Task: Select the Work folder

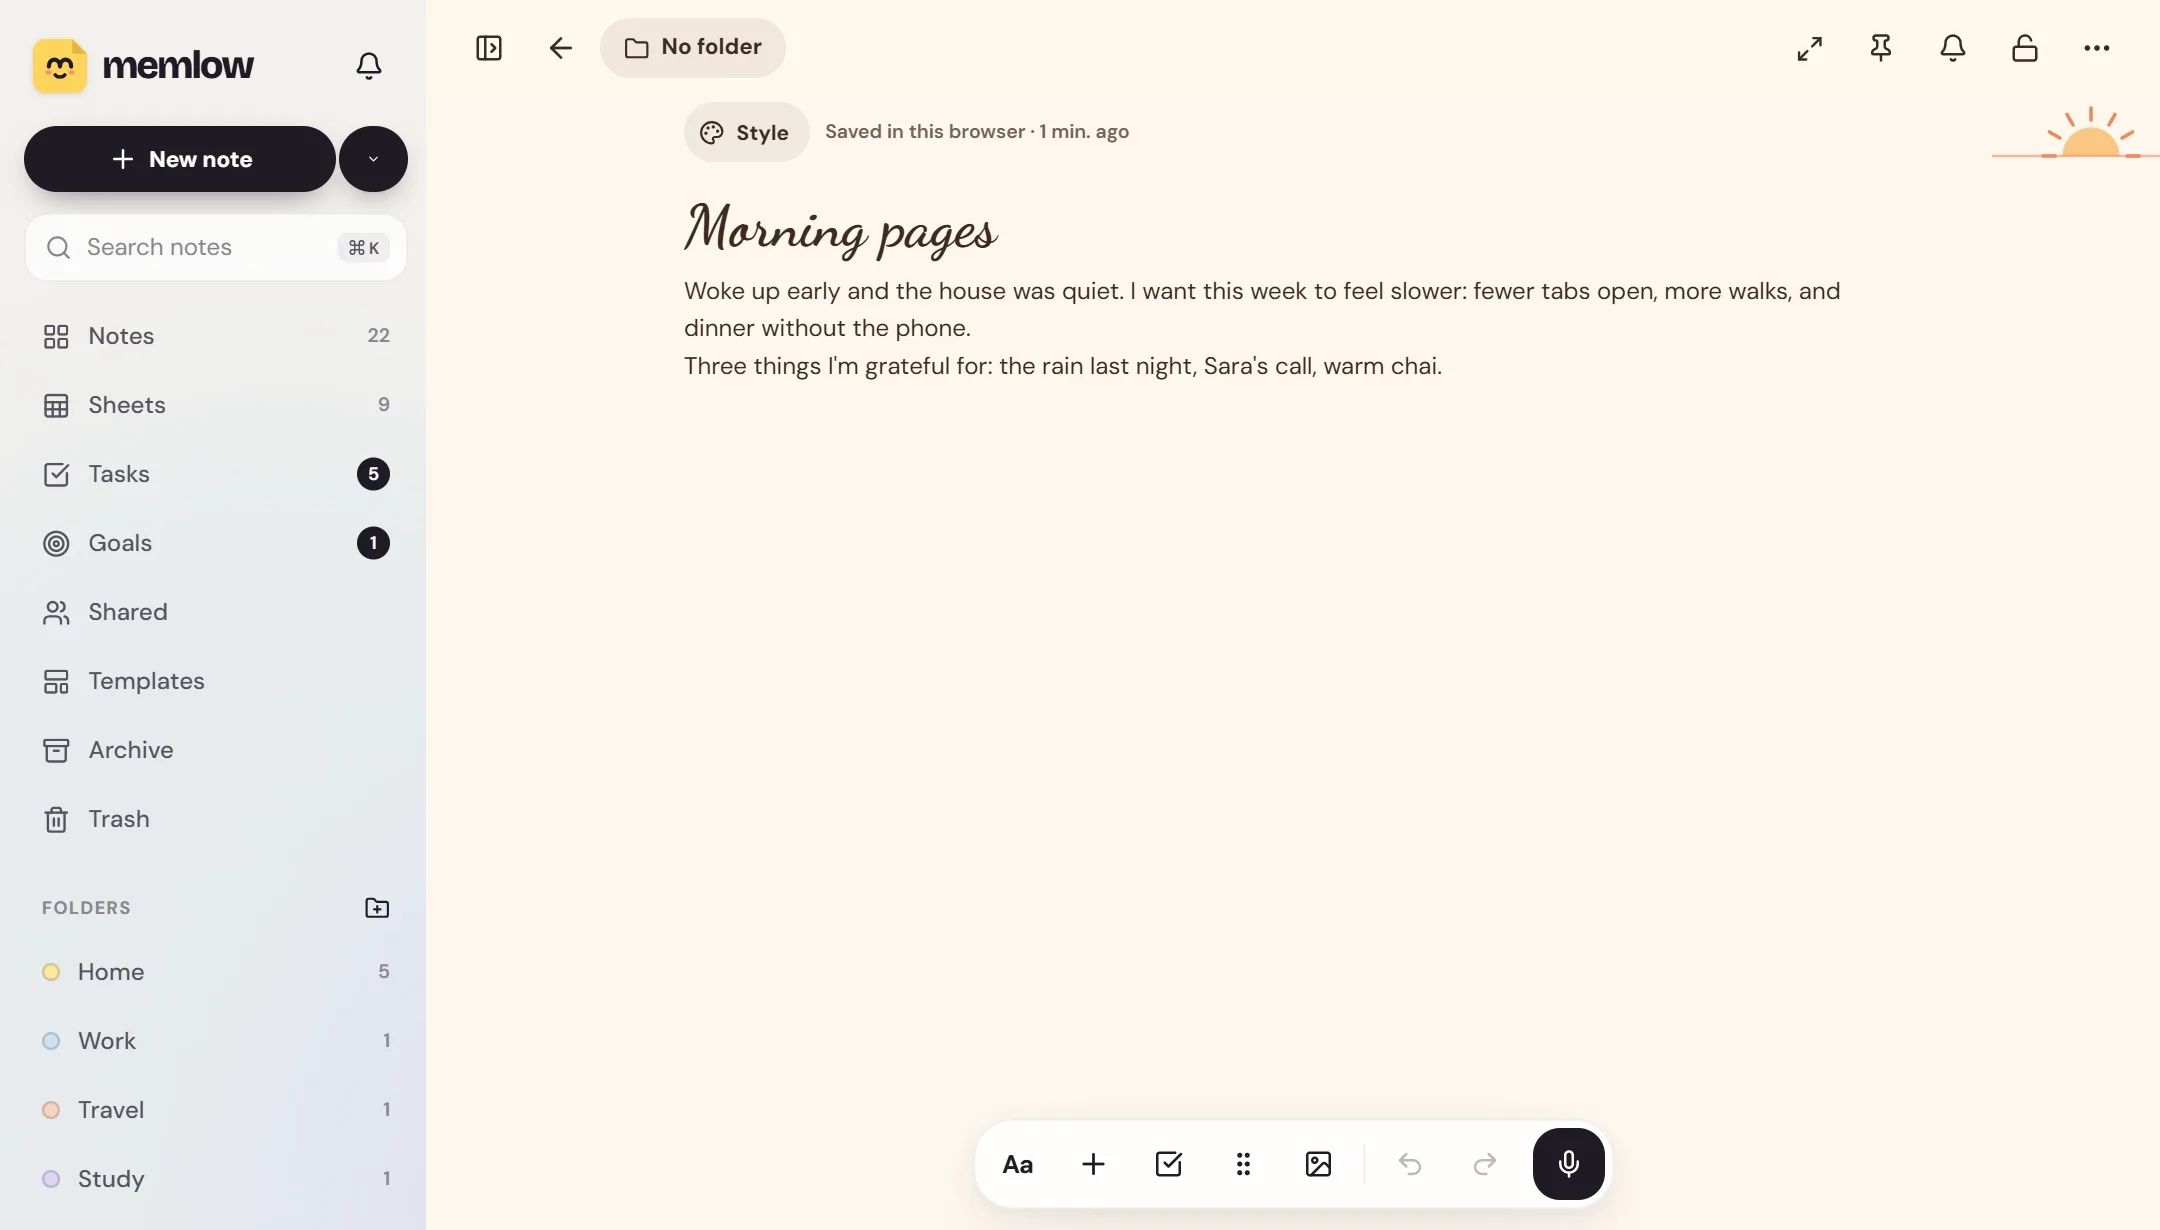Action: [x=216, y=1041]
